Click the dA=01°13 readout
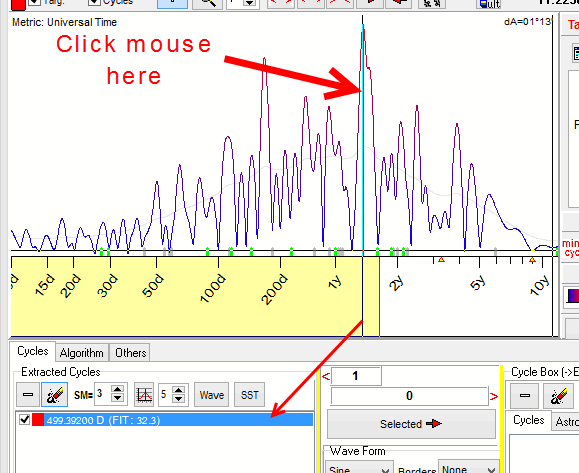 pyautogui.click(x=527, y=21)
